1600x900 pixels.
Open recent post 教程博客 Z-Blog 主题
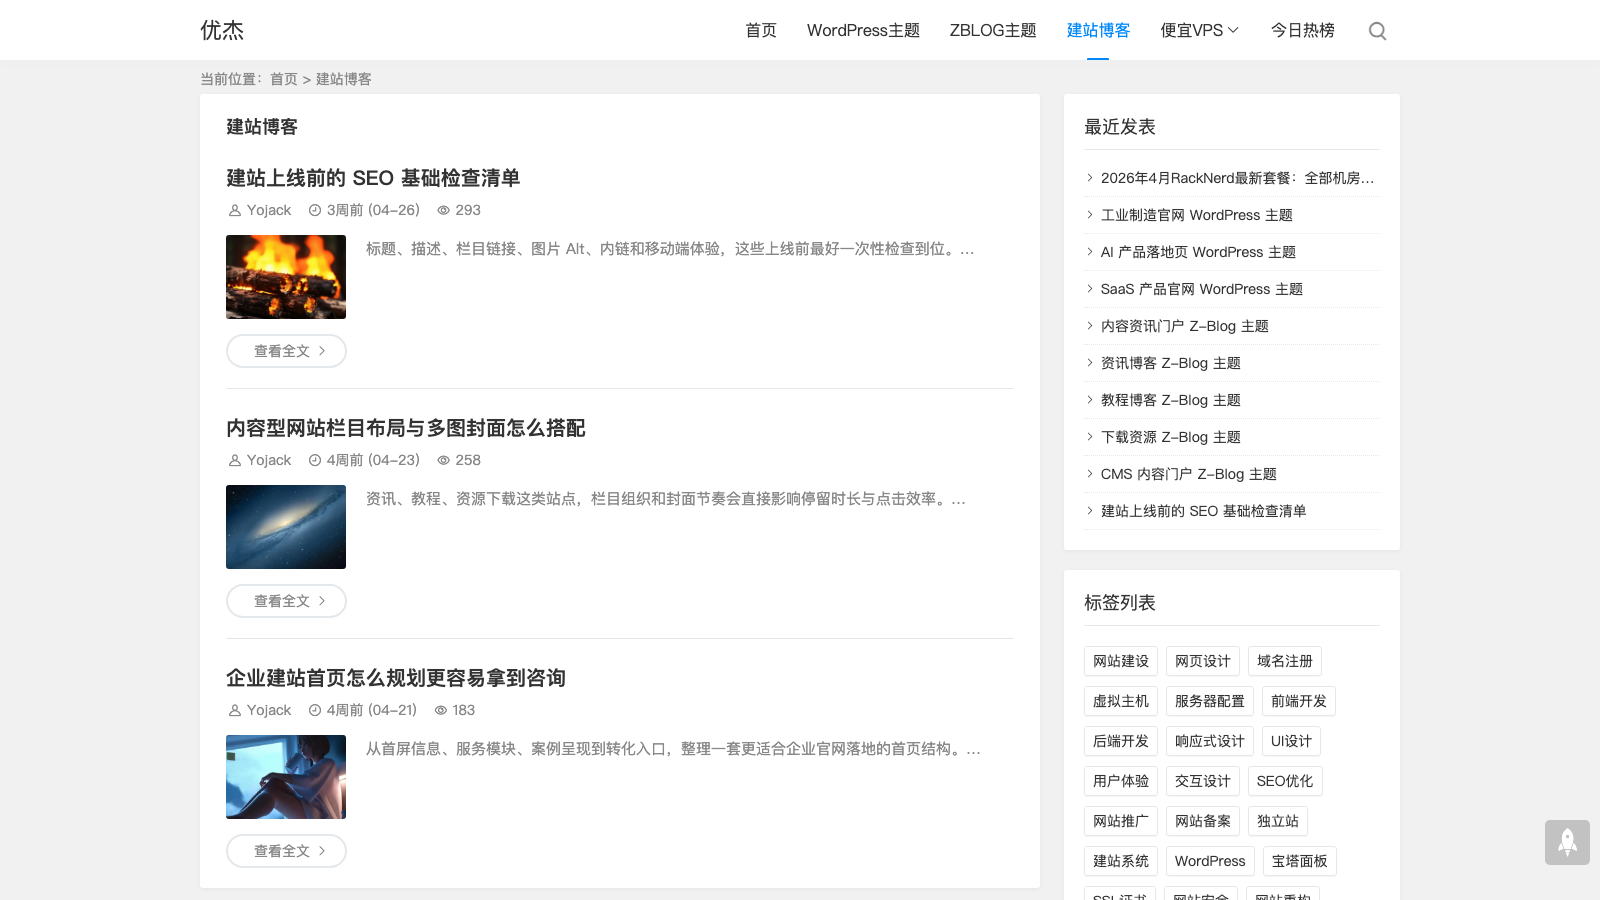(x=1171, y=400)
